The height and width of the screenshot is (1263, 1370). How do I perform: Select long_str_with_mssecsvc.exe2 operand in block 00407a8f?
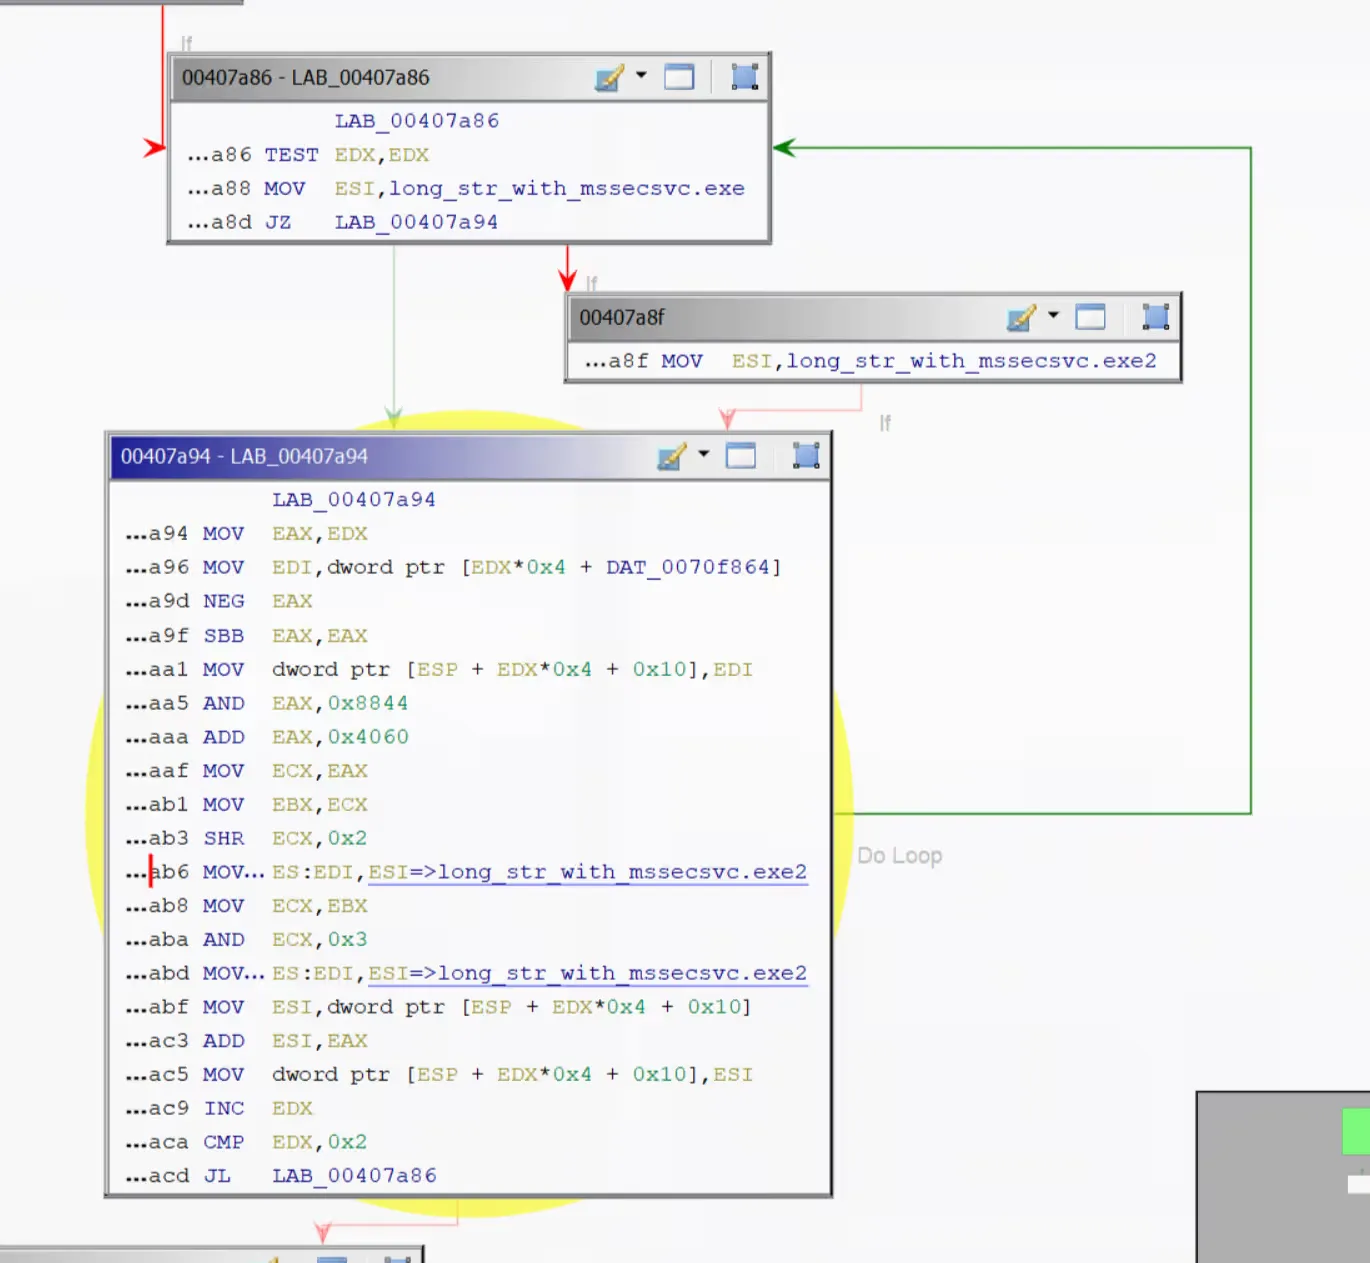point(970,361)
